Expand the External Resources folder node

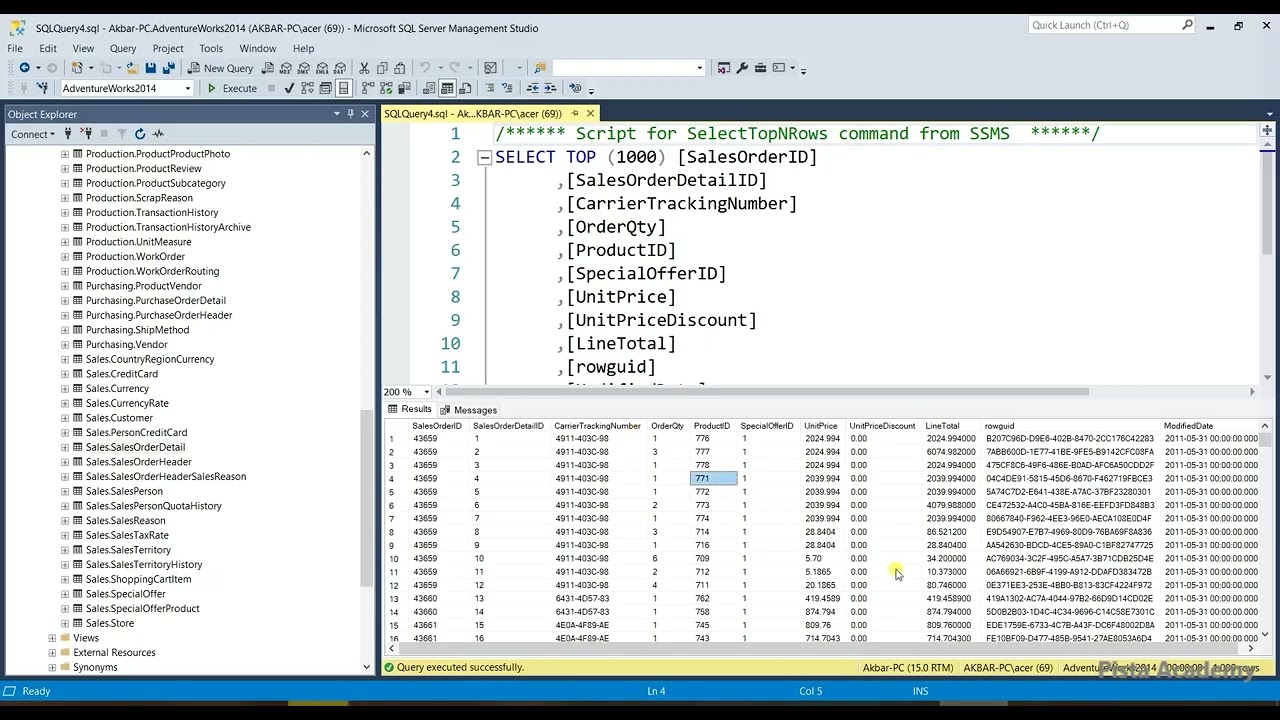[52, 652]
